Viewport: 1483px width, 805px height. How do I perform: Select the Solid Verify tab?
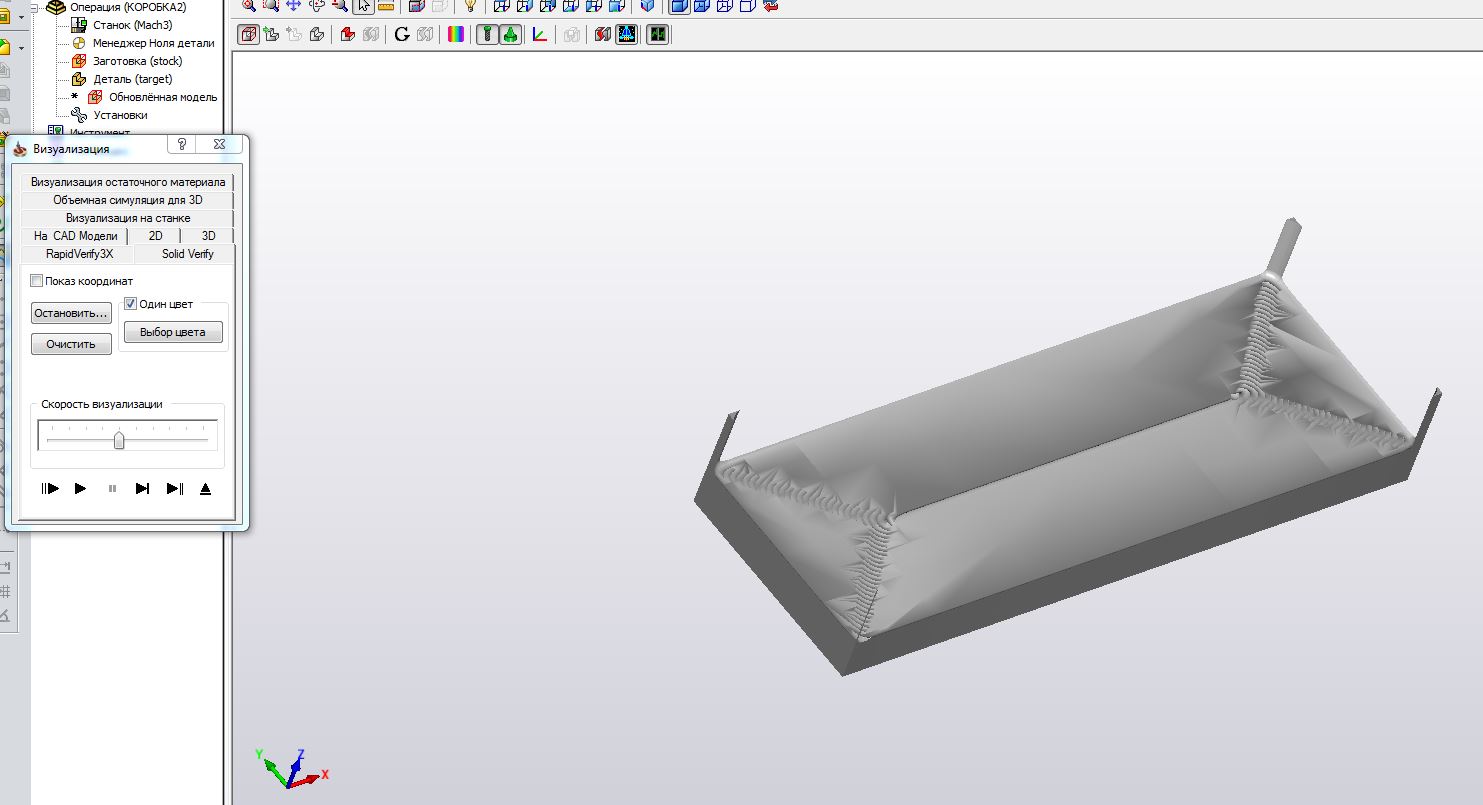pyautogui.click(x=188, y=254)
